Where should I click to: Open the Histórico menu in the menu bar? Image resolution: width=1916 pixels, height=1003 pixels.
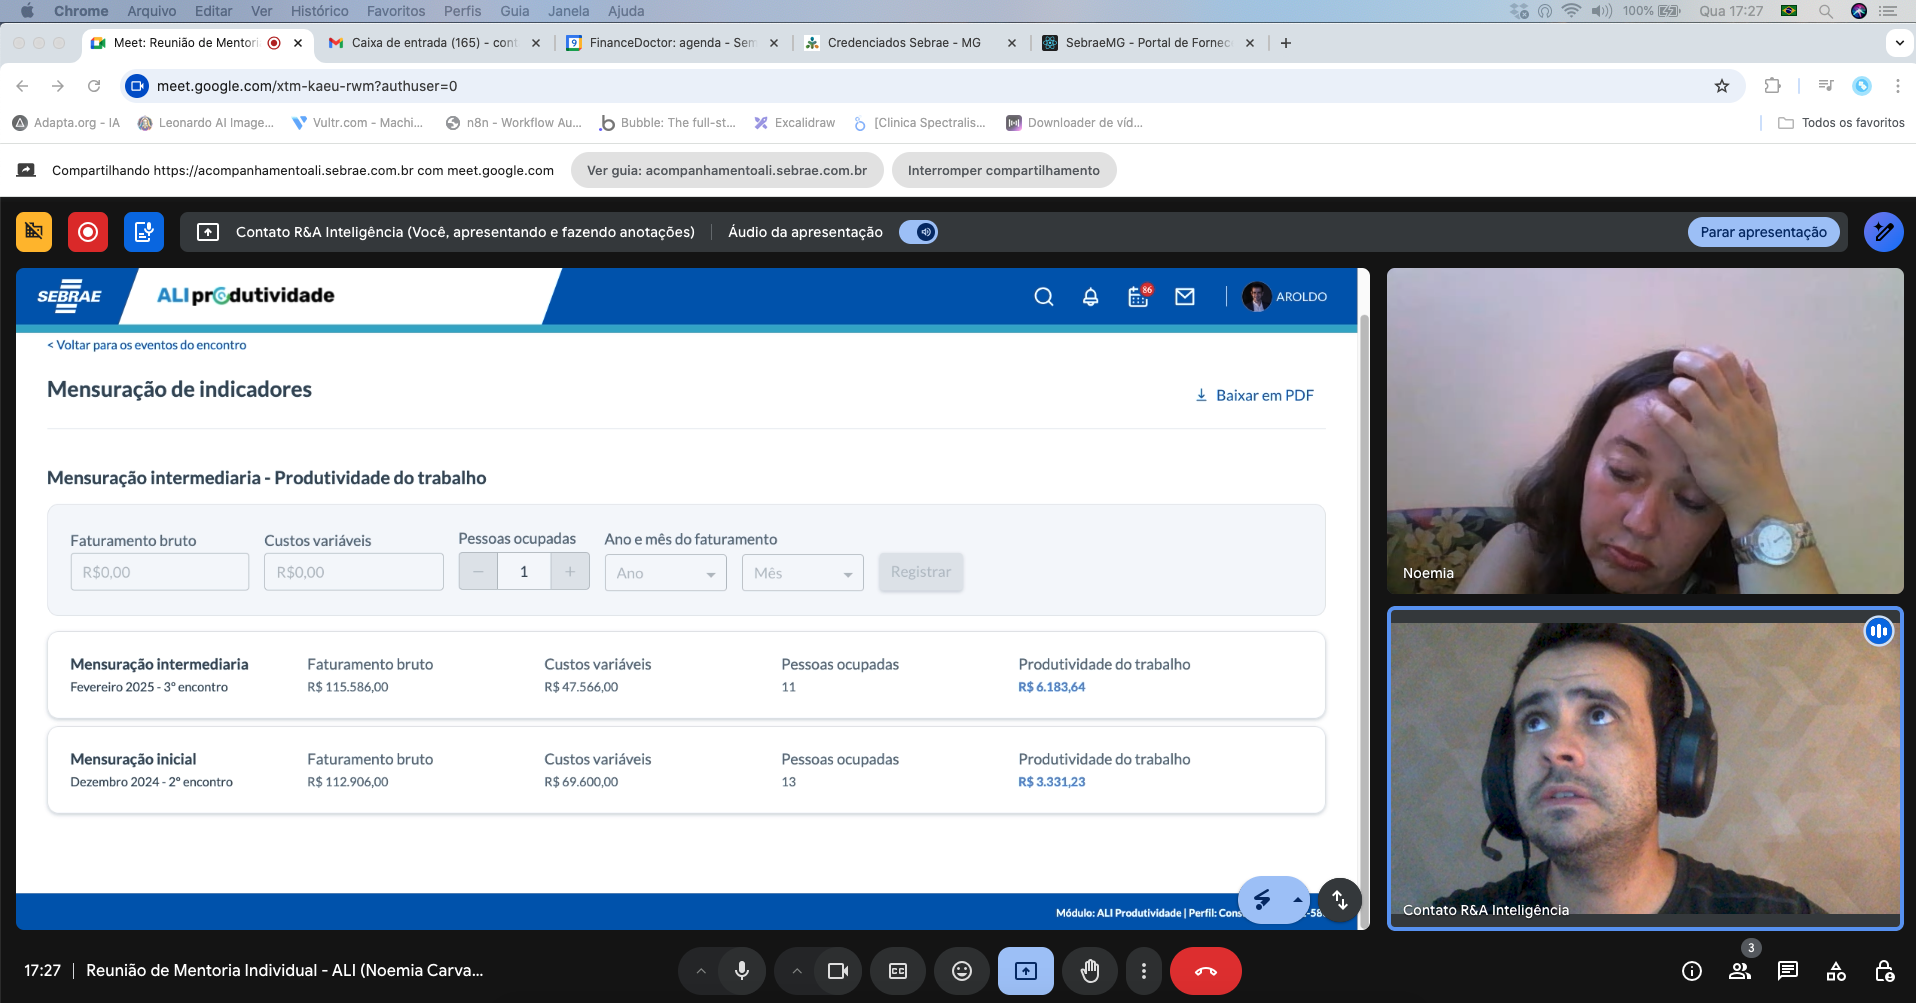click(x=320, y=11)
